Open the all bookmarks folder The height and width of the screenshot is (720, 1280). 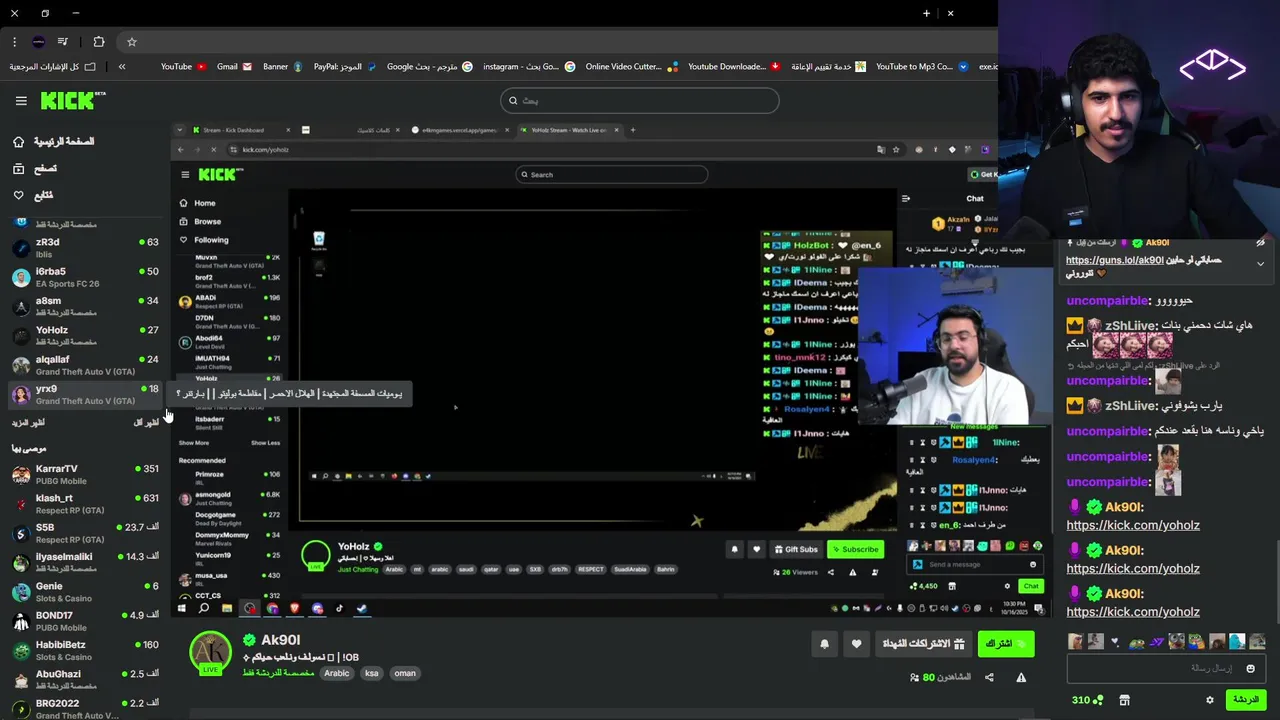tap(52, 67)
